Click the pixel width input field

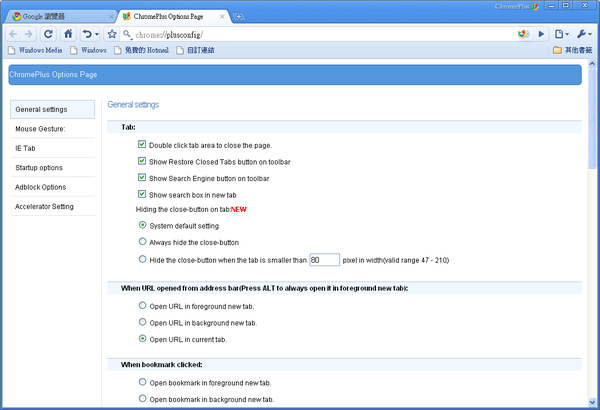click(324, 260)
